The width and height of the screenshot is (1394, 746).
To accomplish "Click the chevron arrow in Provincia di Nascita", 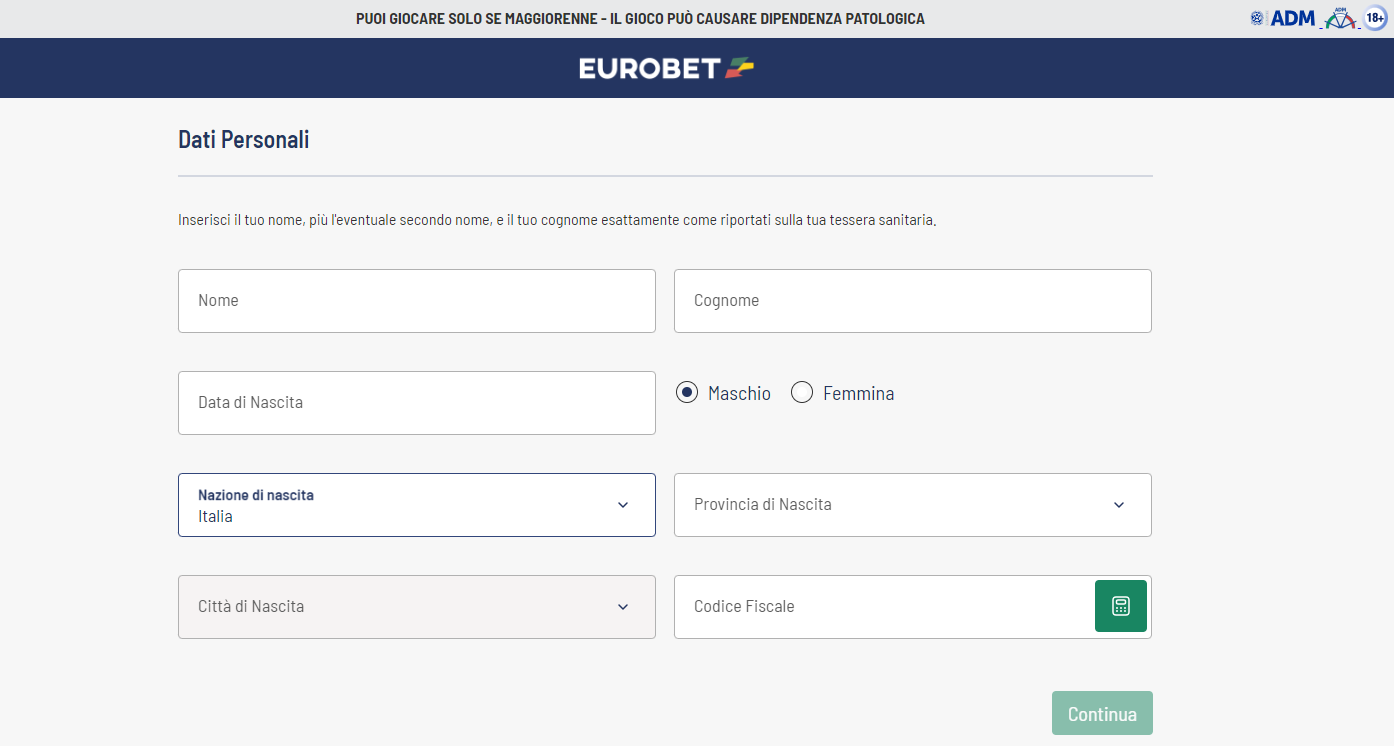I will pos(1119,505).
